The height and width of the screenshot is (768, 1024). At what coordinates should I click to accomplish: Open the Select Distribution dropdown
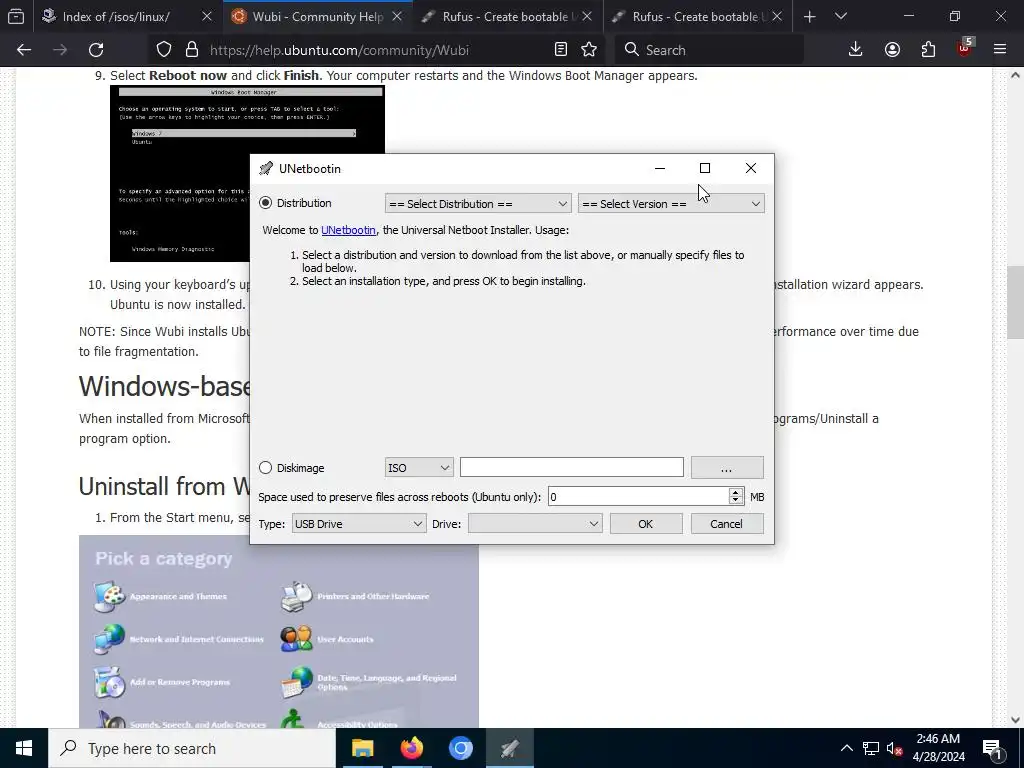tap(478, 204)
